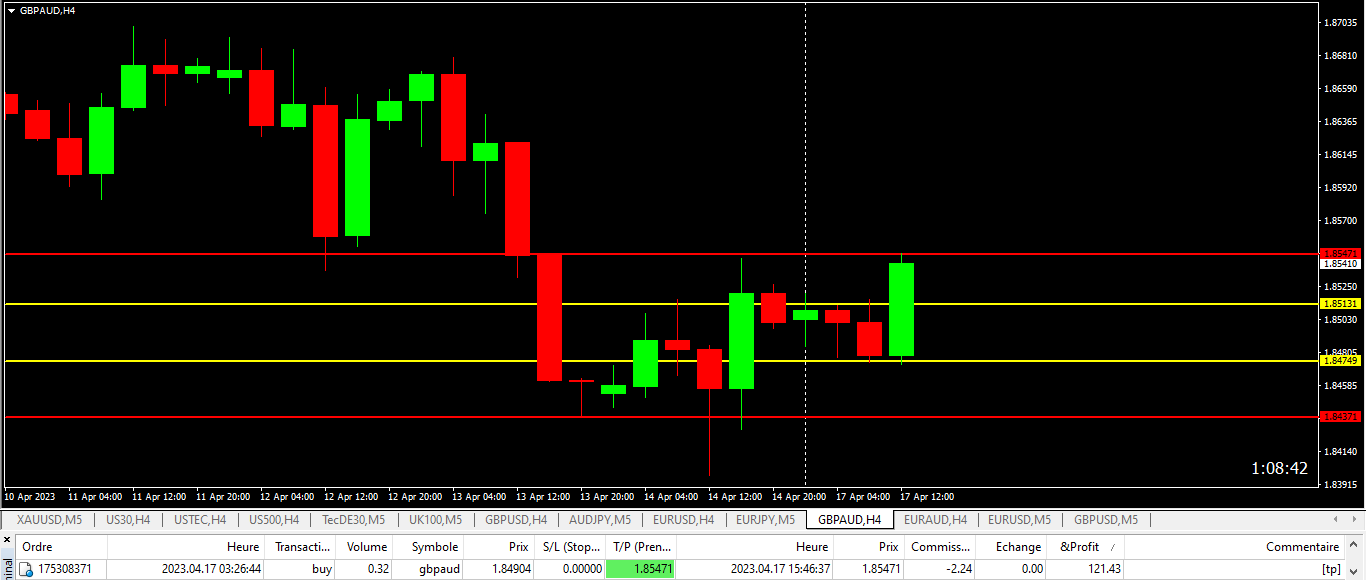Image resolution: width=1366 pixels, height=580 pixels.
Task: Click the 1:08:42 candle countdown timer
Action: (1279, 468)
